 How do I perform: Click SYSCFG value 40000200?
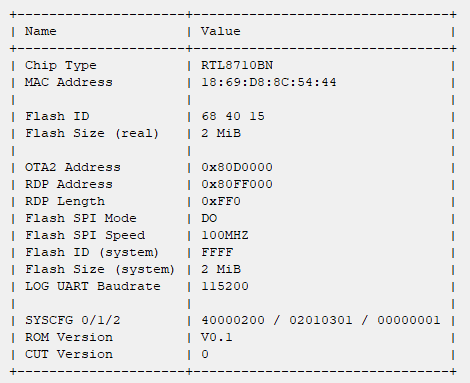233,320
